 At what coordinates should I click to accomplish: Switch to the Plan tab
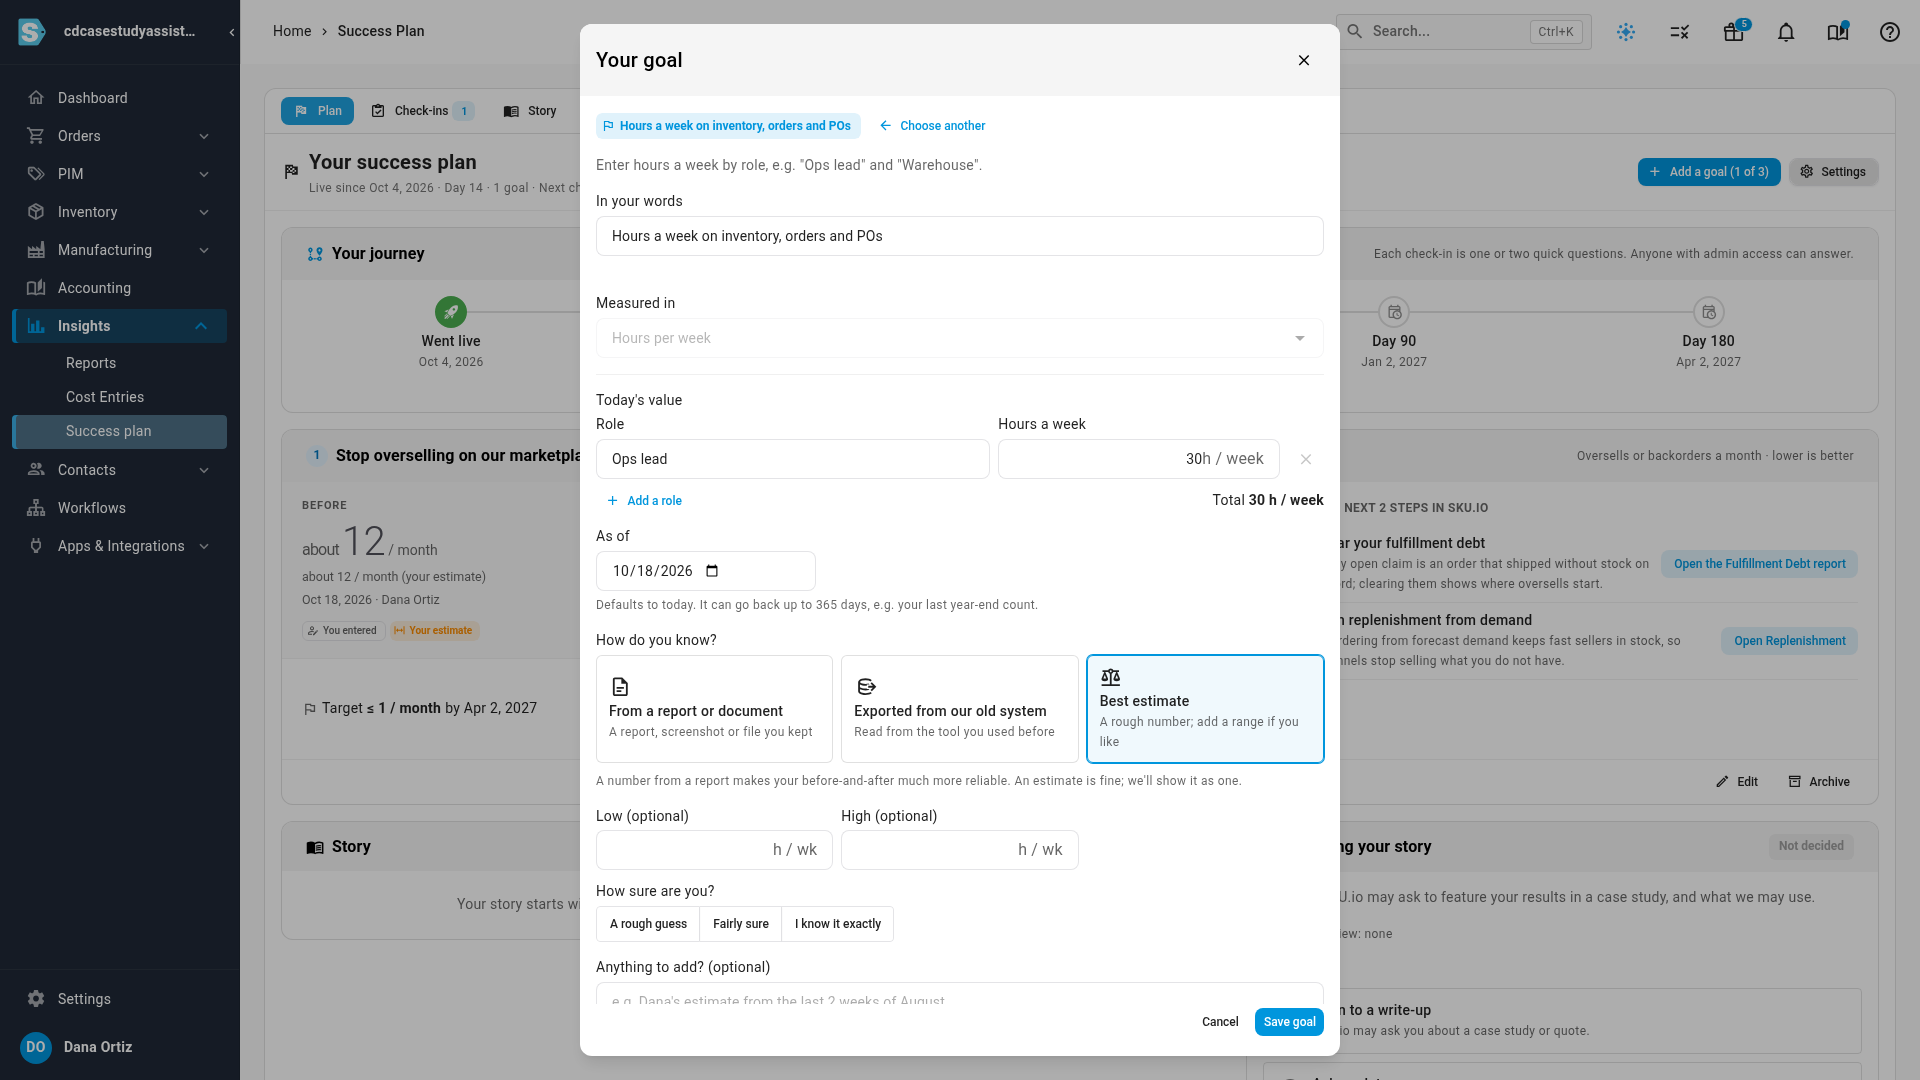pos(317,111)
